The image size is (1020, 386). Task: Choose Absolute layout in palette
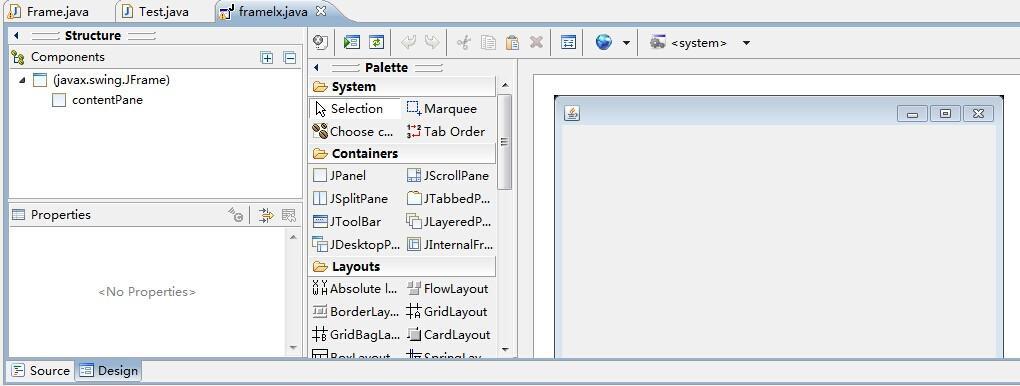tap(355, 289)
